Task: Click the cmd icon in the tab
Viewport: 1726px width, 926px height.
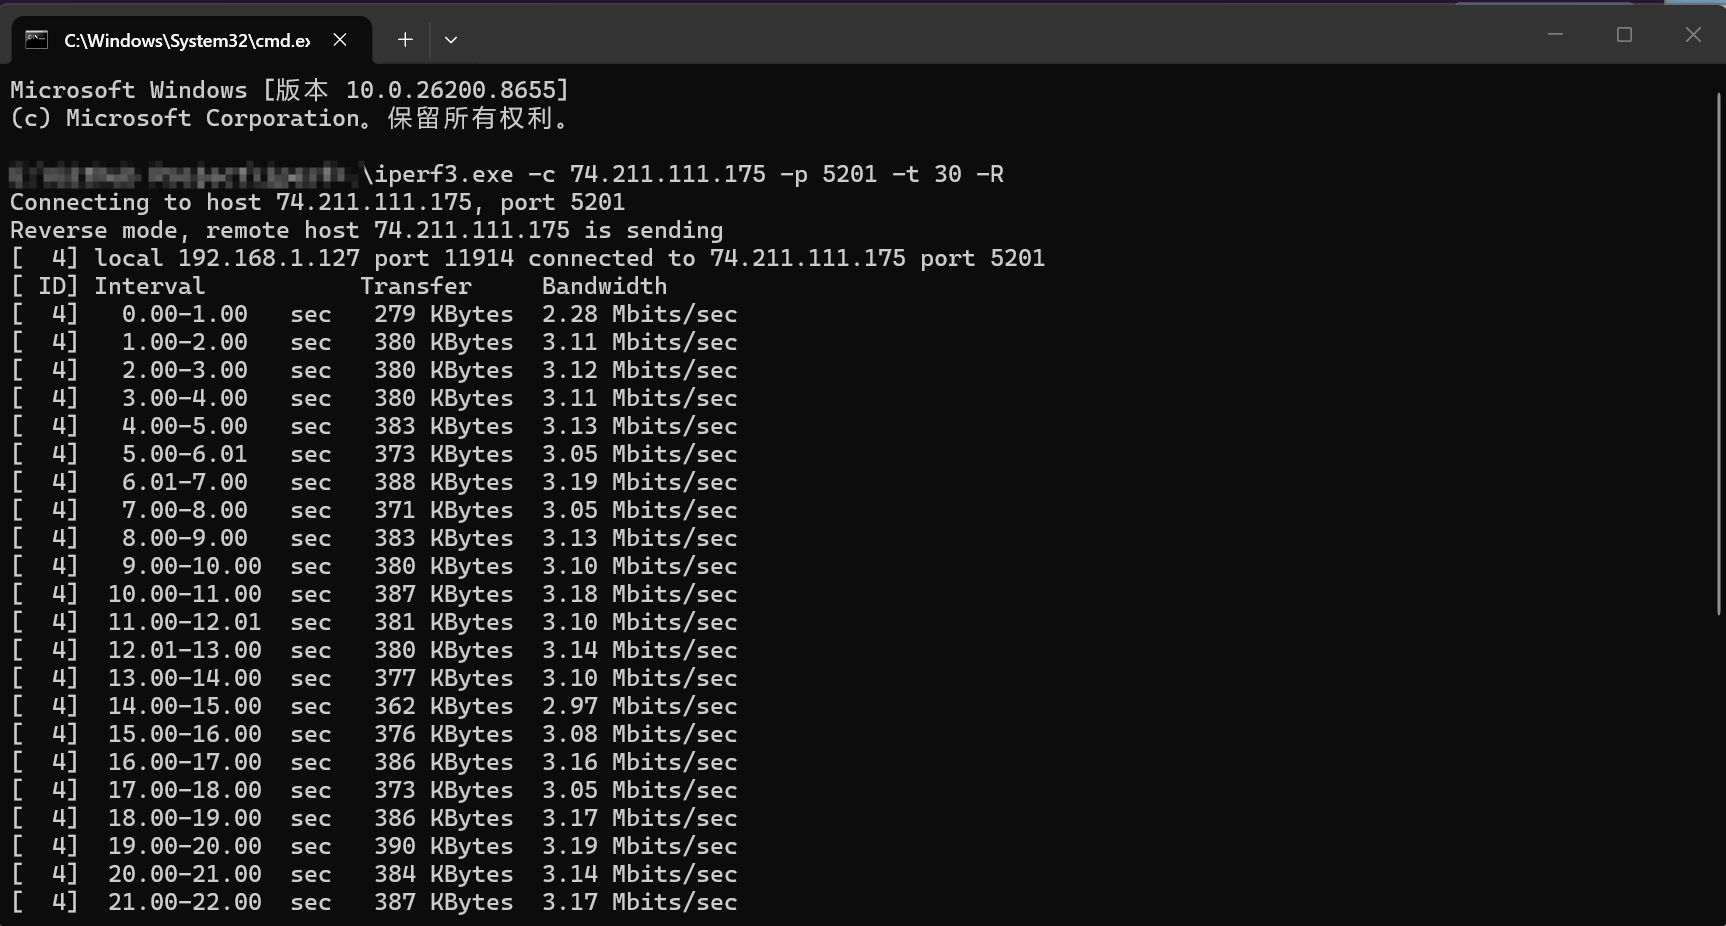Action: point(37,40)
